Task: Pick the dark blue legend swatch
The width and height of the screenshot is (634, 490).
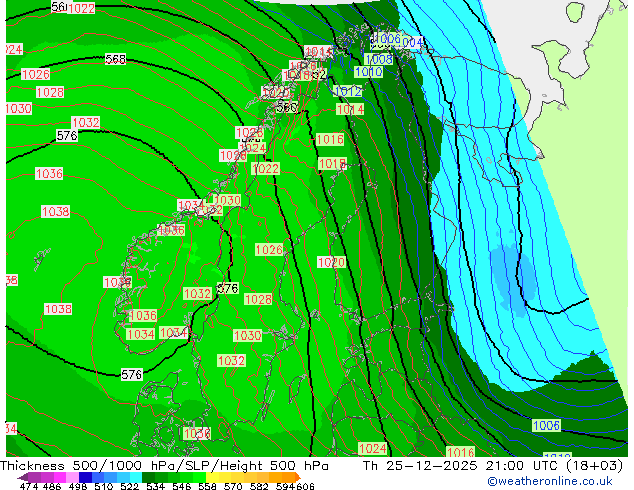Action: click(x=85, y=477)
